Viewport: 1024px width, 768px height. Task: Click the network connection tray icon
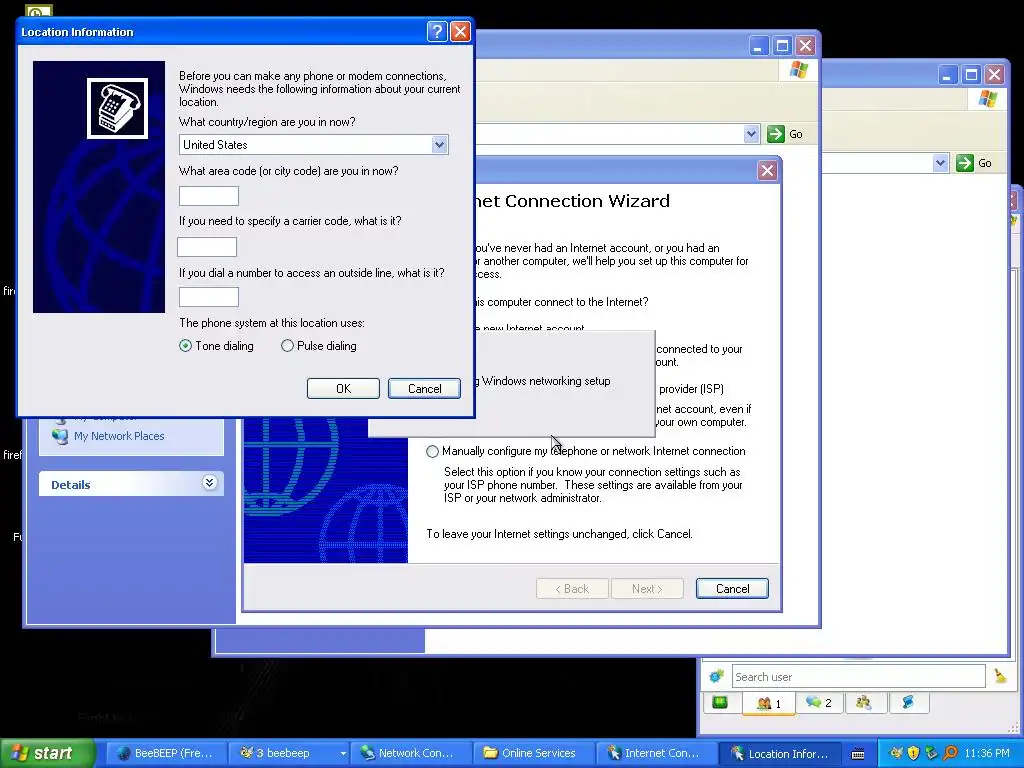(x=931, y=753)
